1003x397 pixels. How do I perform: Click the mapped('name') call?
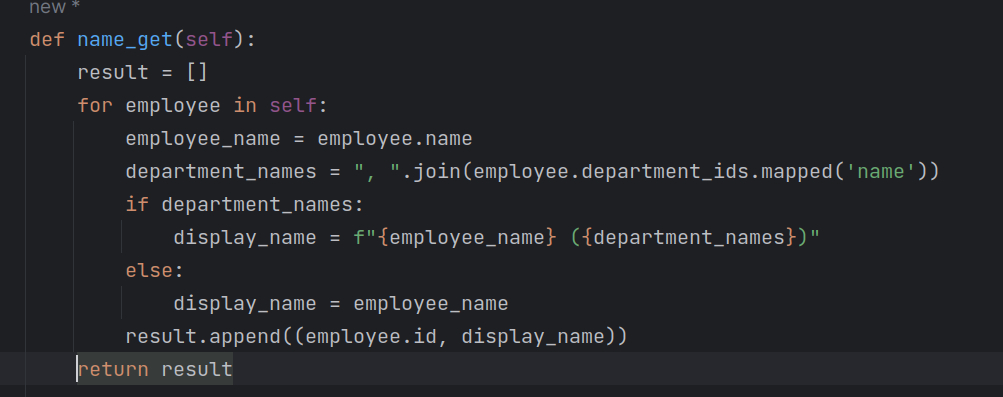tap(844, 172)
